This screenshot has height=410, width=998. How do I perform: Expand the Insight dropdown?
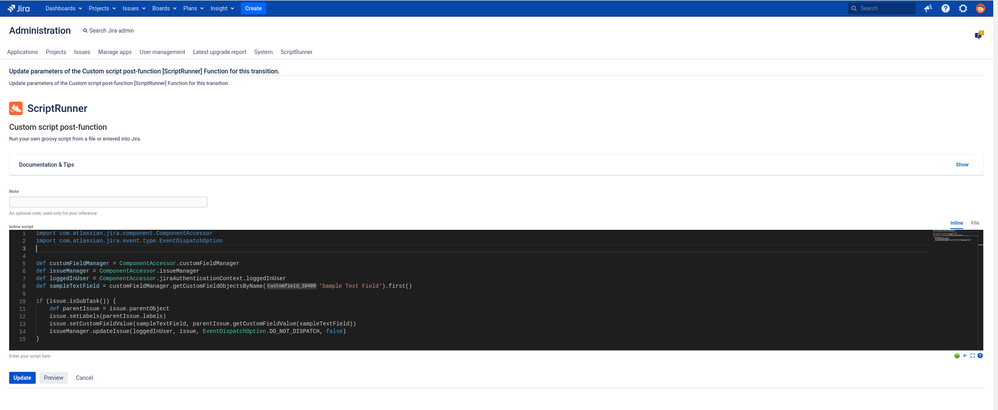pyautogui.click(x=222, y=8)
